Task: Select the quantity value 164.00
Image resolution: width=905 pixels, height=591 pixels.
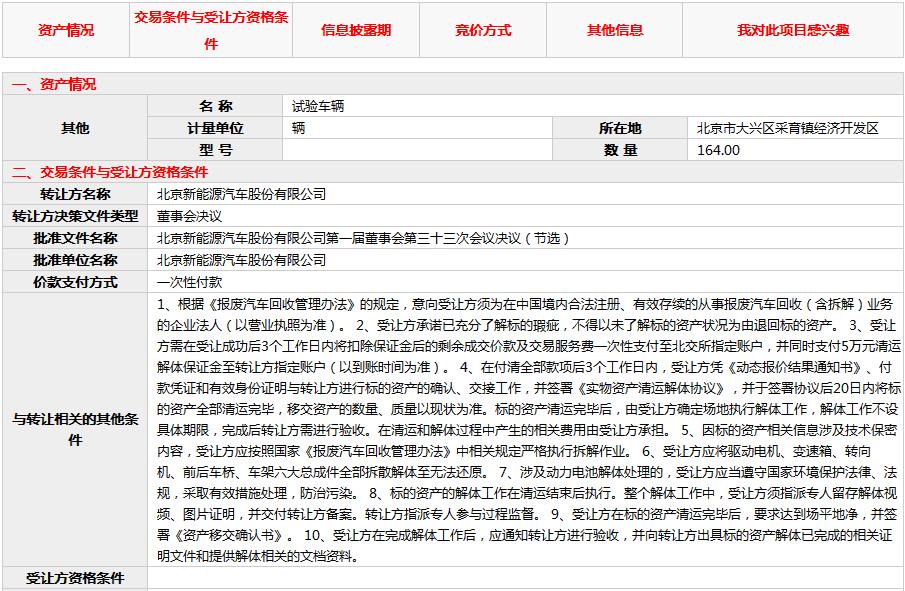Action: pos(719,150)
